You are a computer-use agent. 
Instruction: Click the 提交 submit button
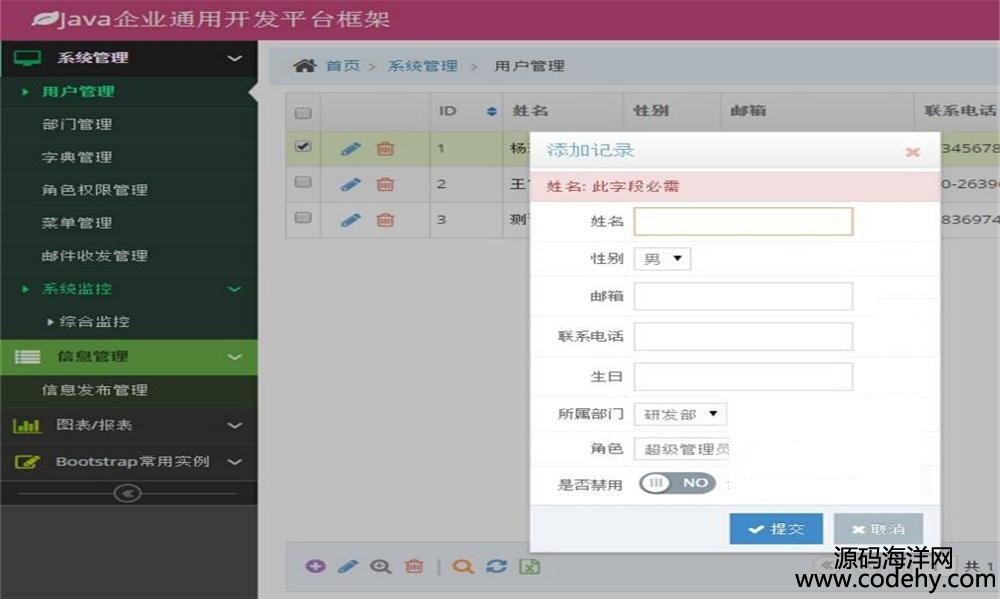[x=776, y=529]
